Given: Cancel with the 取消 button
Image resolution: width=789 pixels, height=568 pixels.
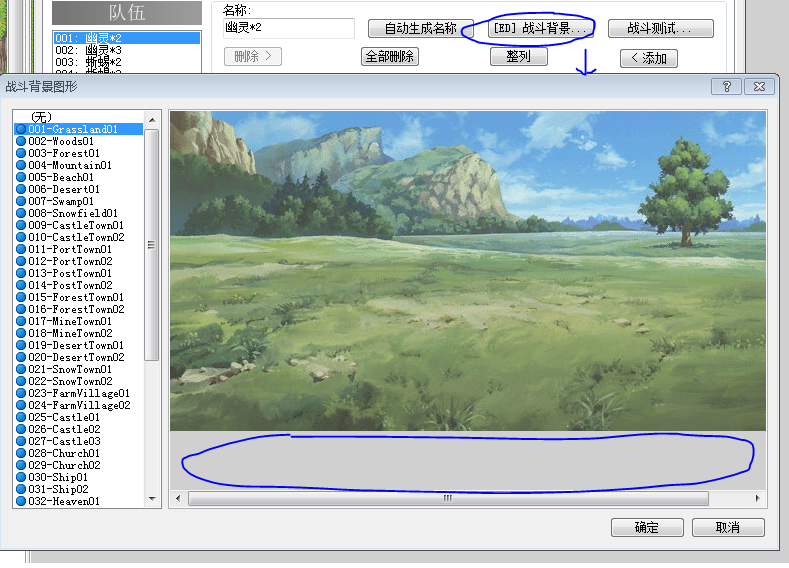Looking at the screenshot, I should tap(728, 528).
